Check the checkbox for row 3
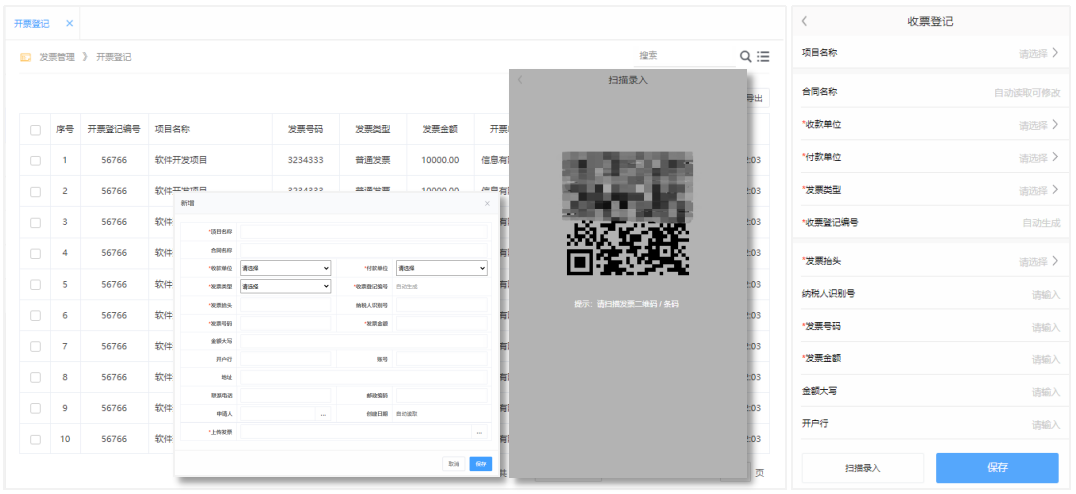Screen dimensions: 1076x494 (x=35, y=222)
